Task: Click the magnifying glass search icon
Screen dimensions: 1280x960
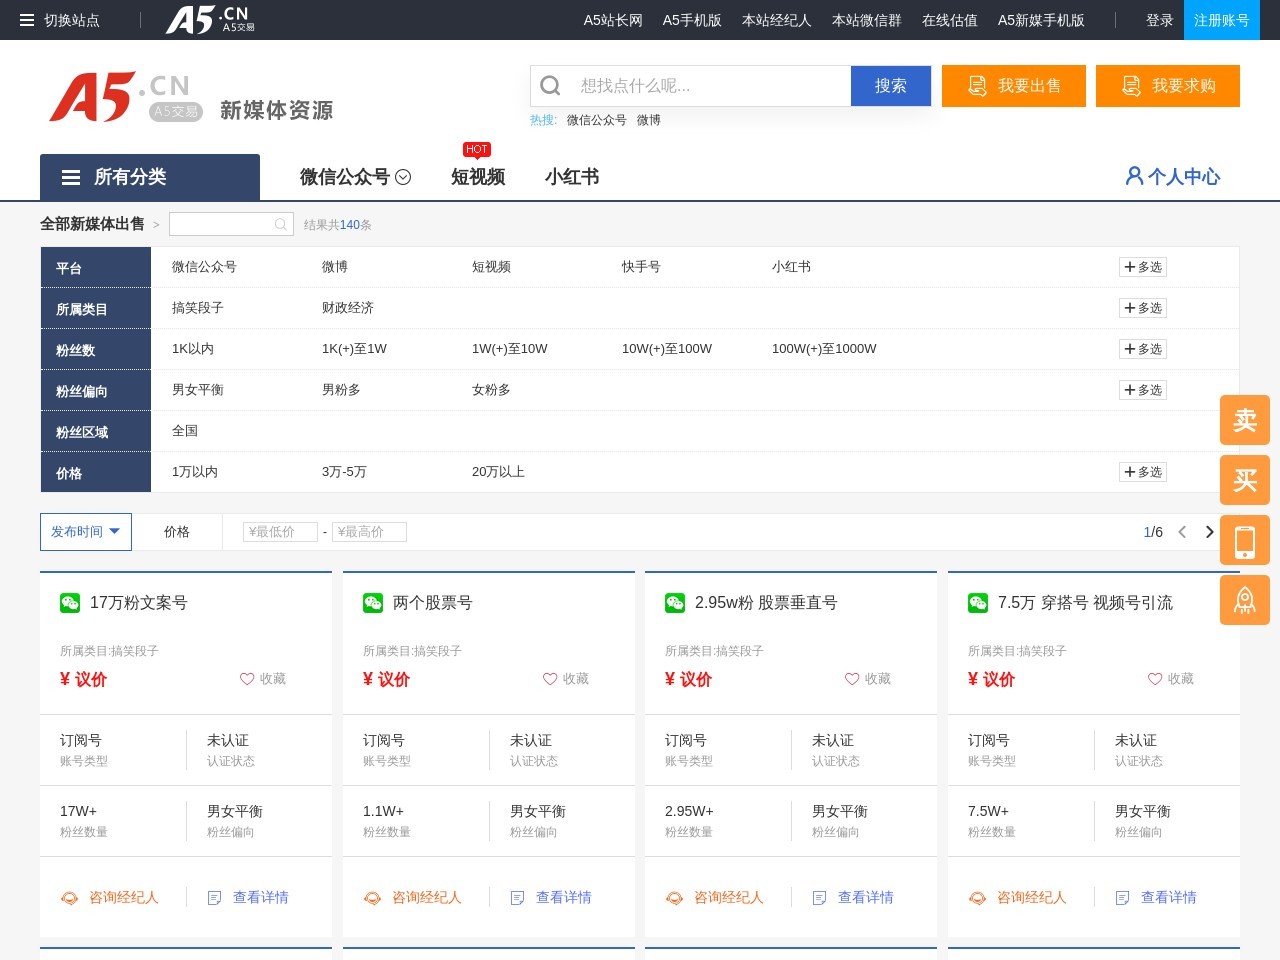Action: coord(550,86)
